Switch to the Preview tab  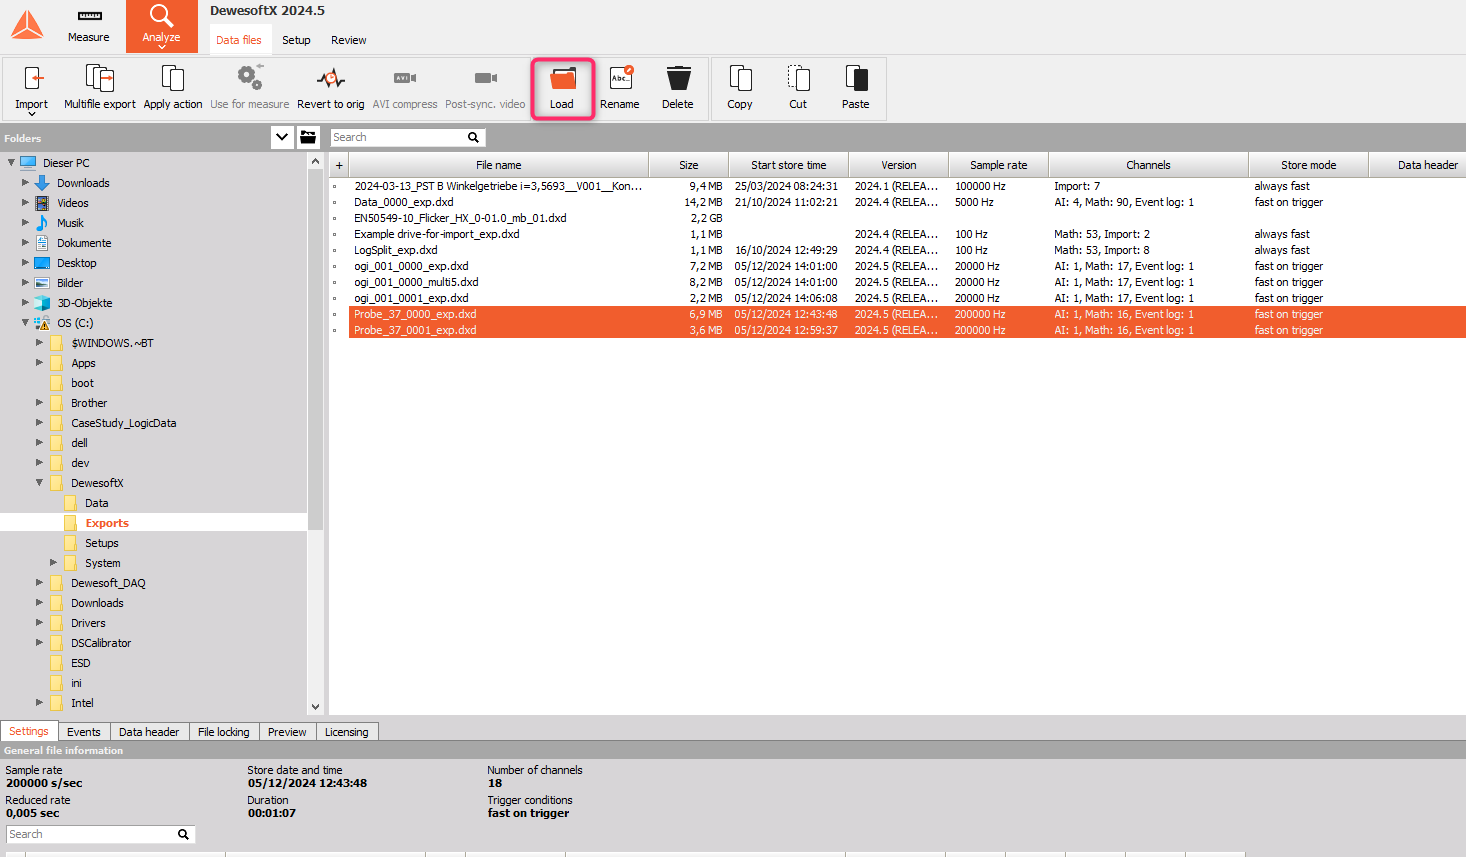tap(287, 732)
